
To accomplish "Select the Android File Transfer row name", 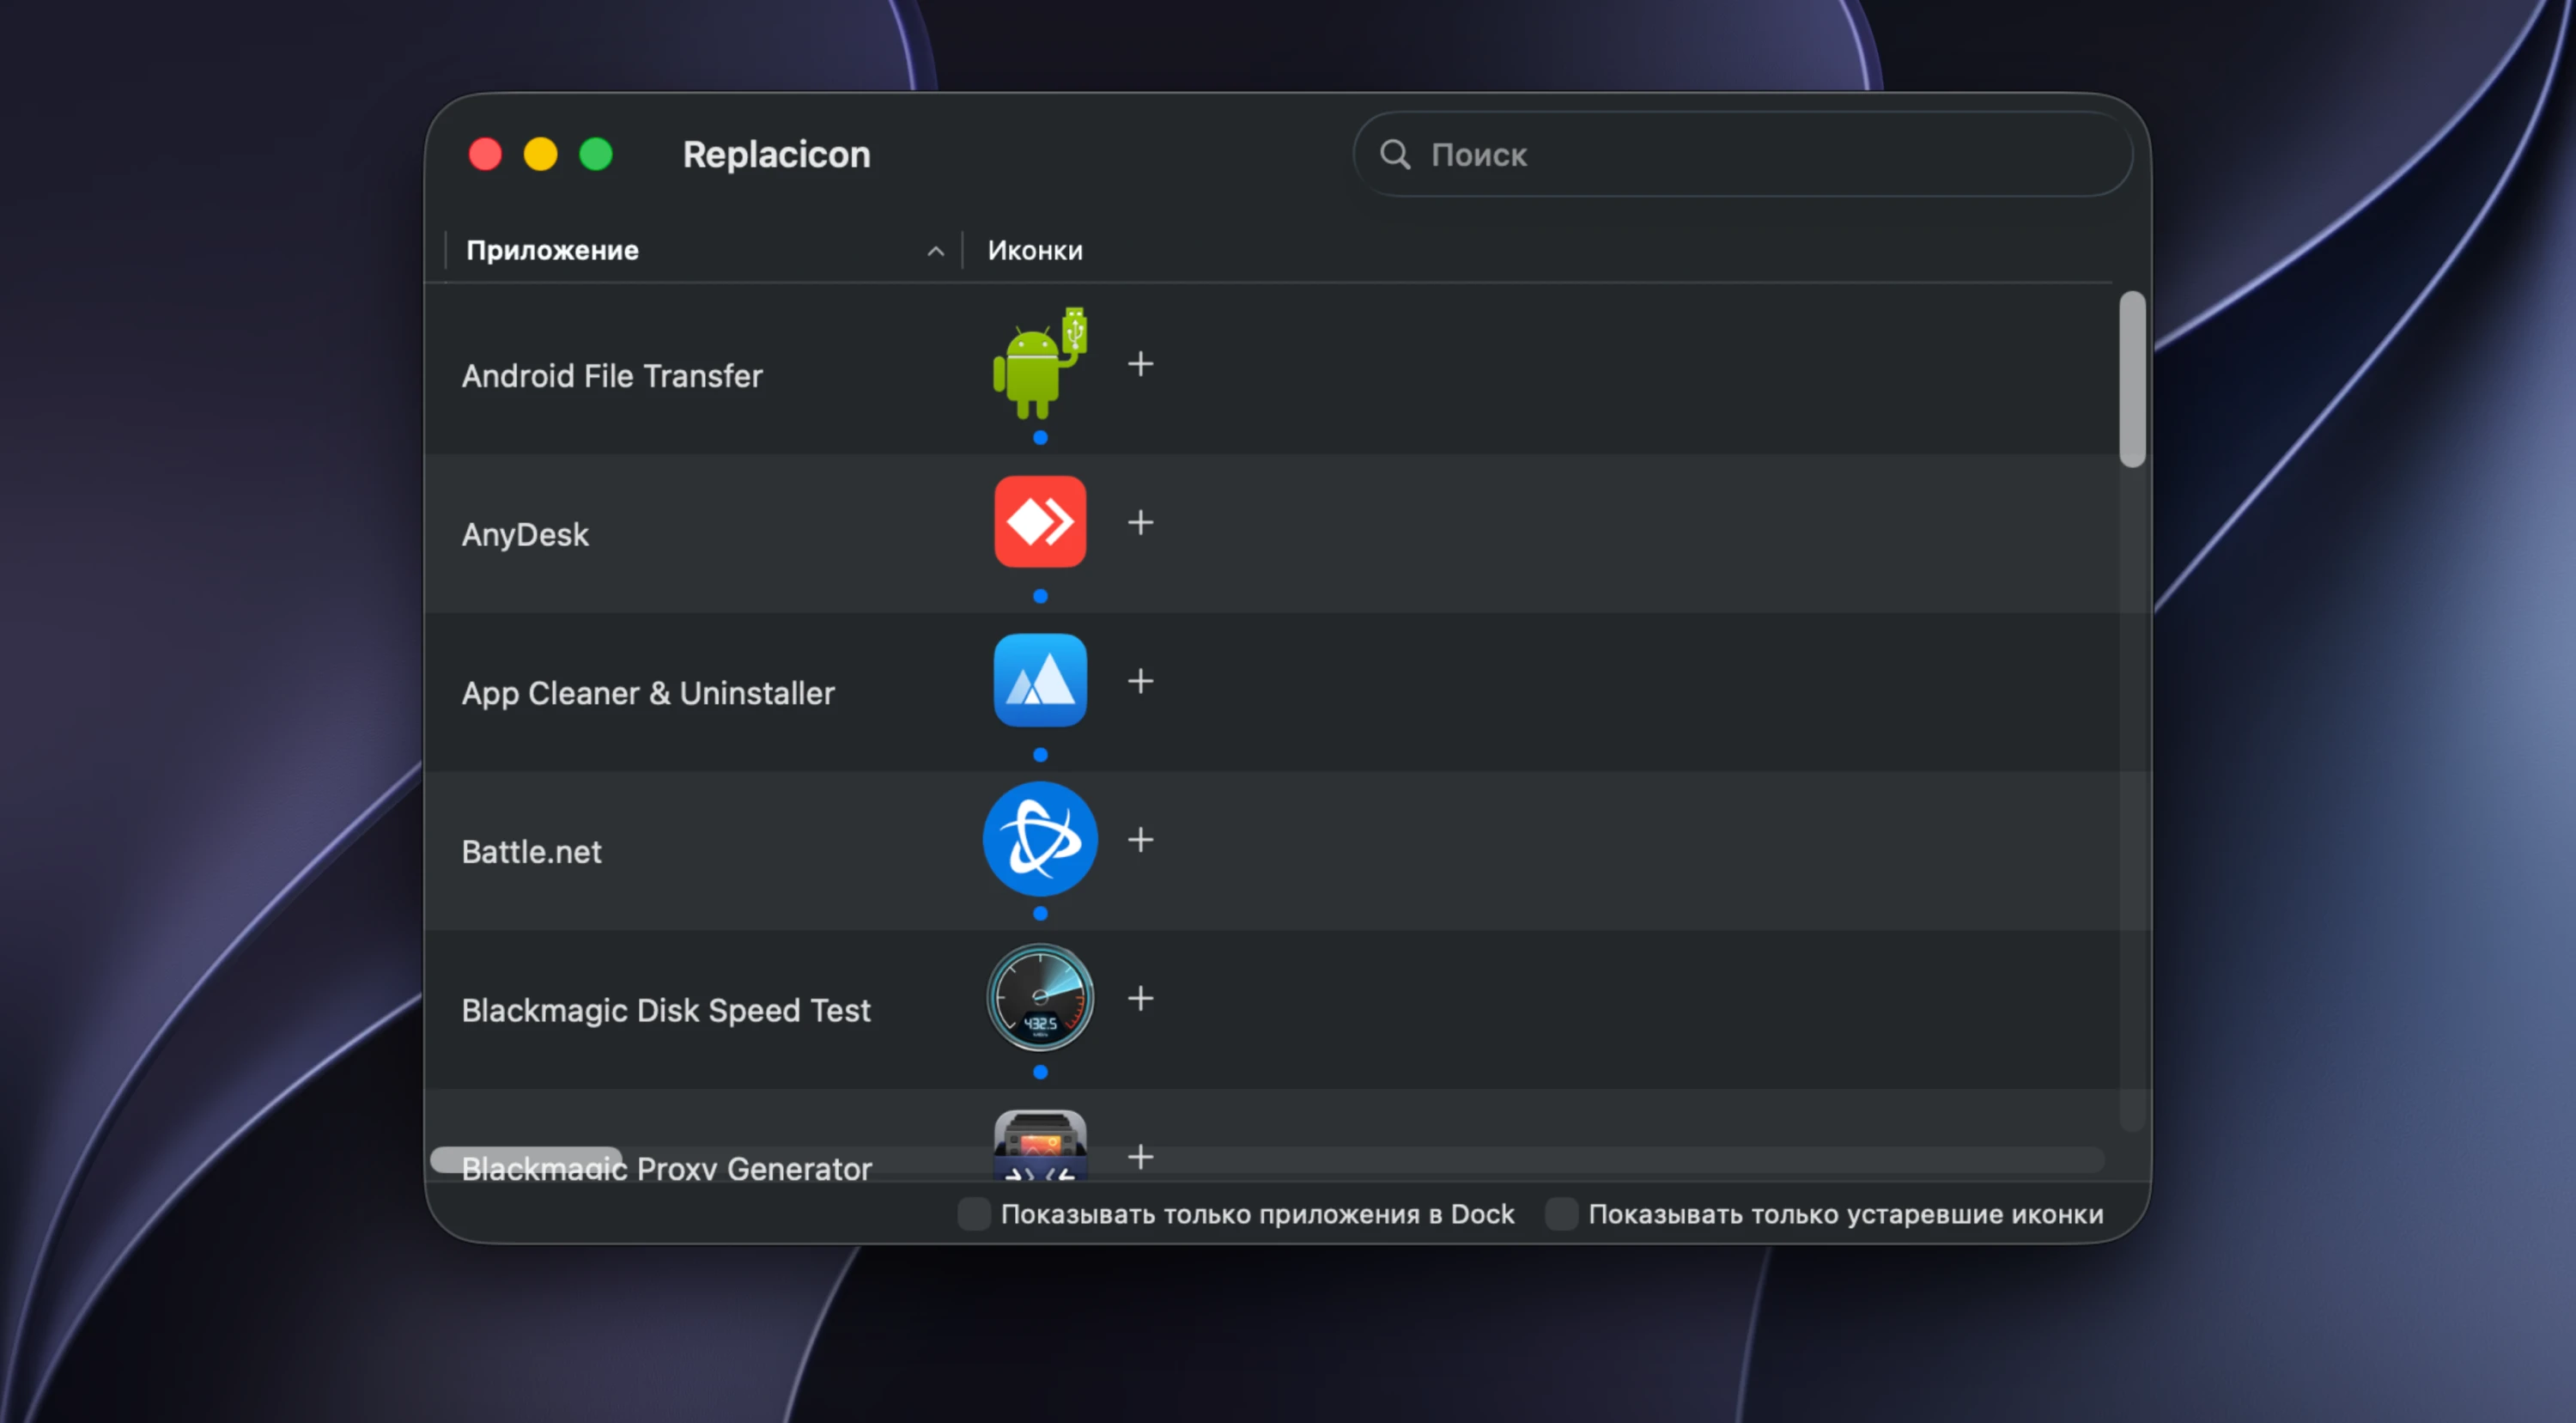I will point(612,376).
